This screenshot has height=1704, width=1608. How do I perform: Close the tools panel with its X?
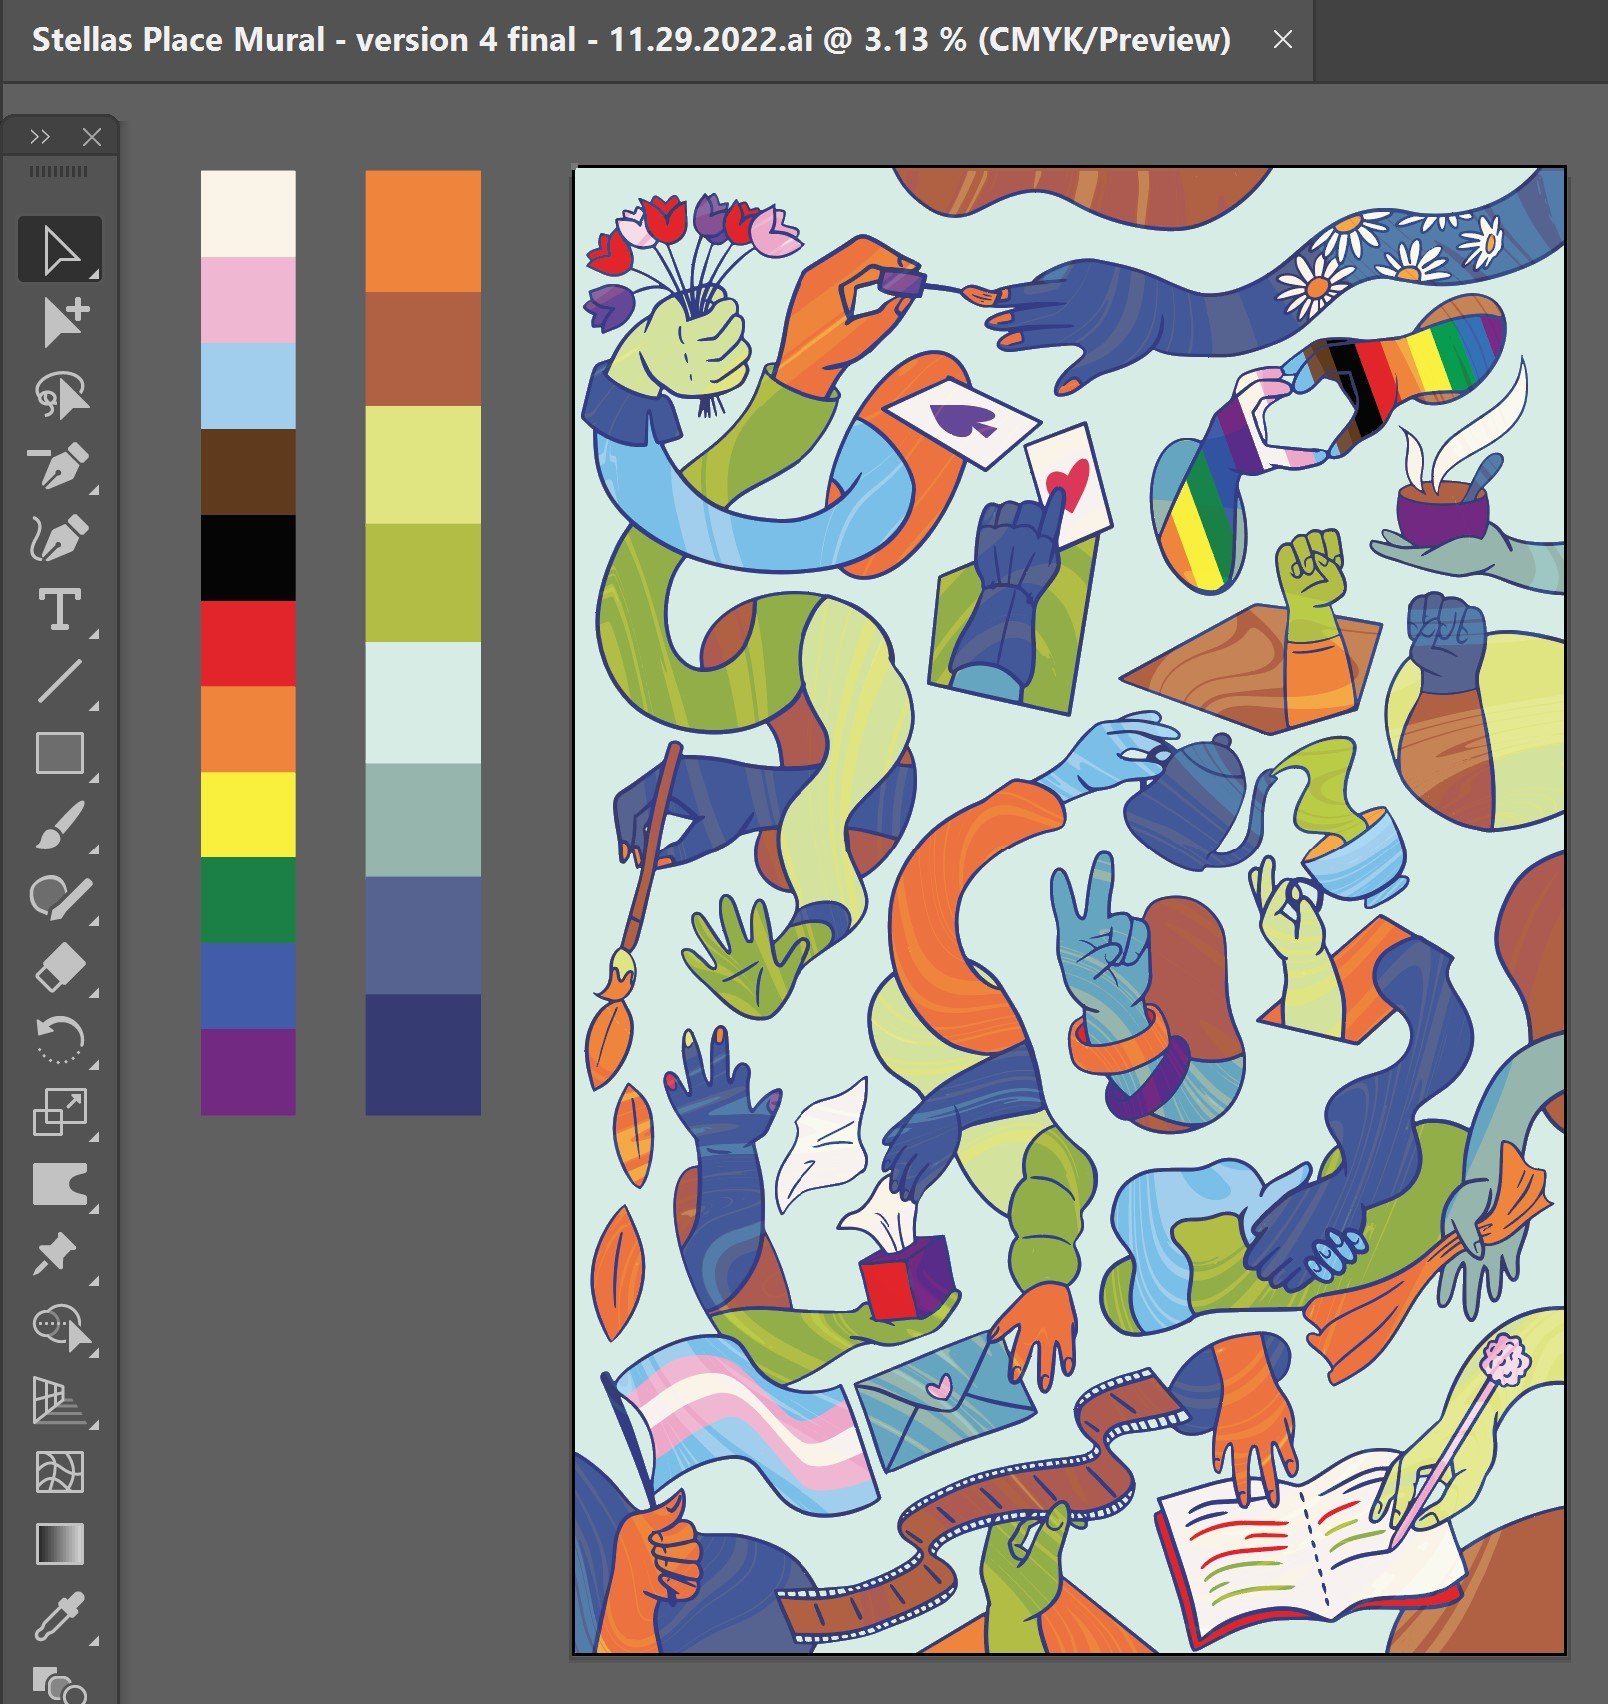point(92,137)
